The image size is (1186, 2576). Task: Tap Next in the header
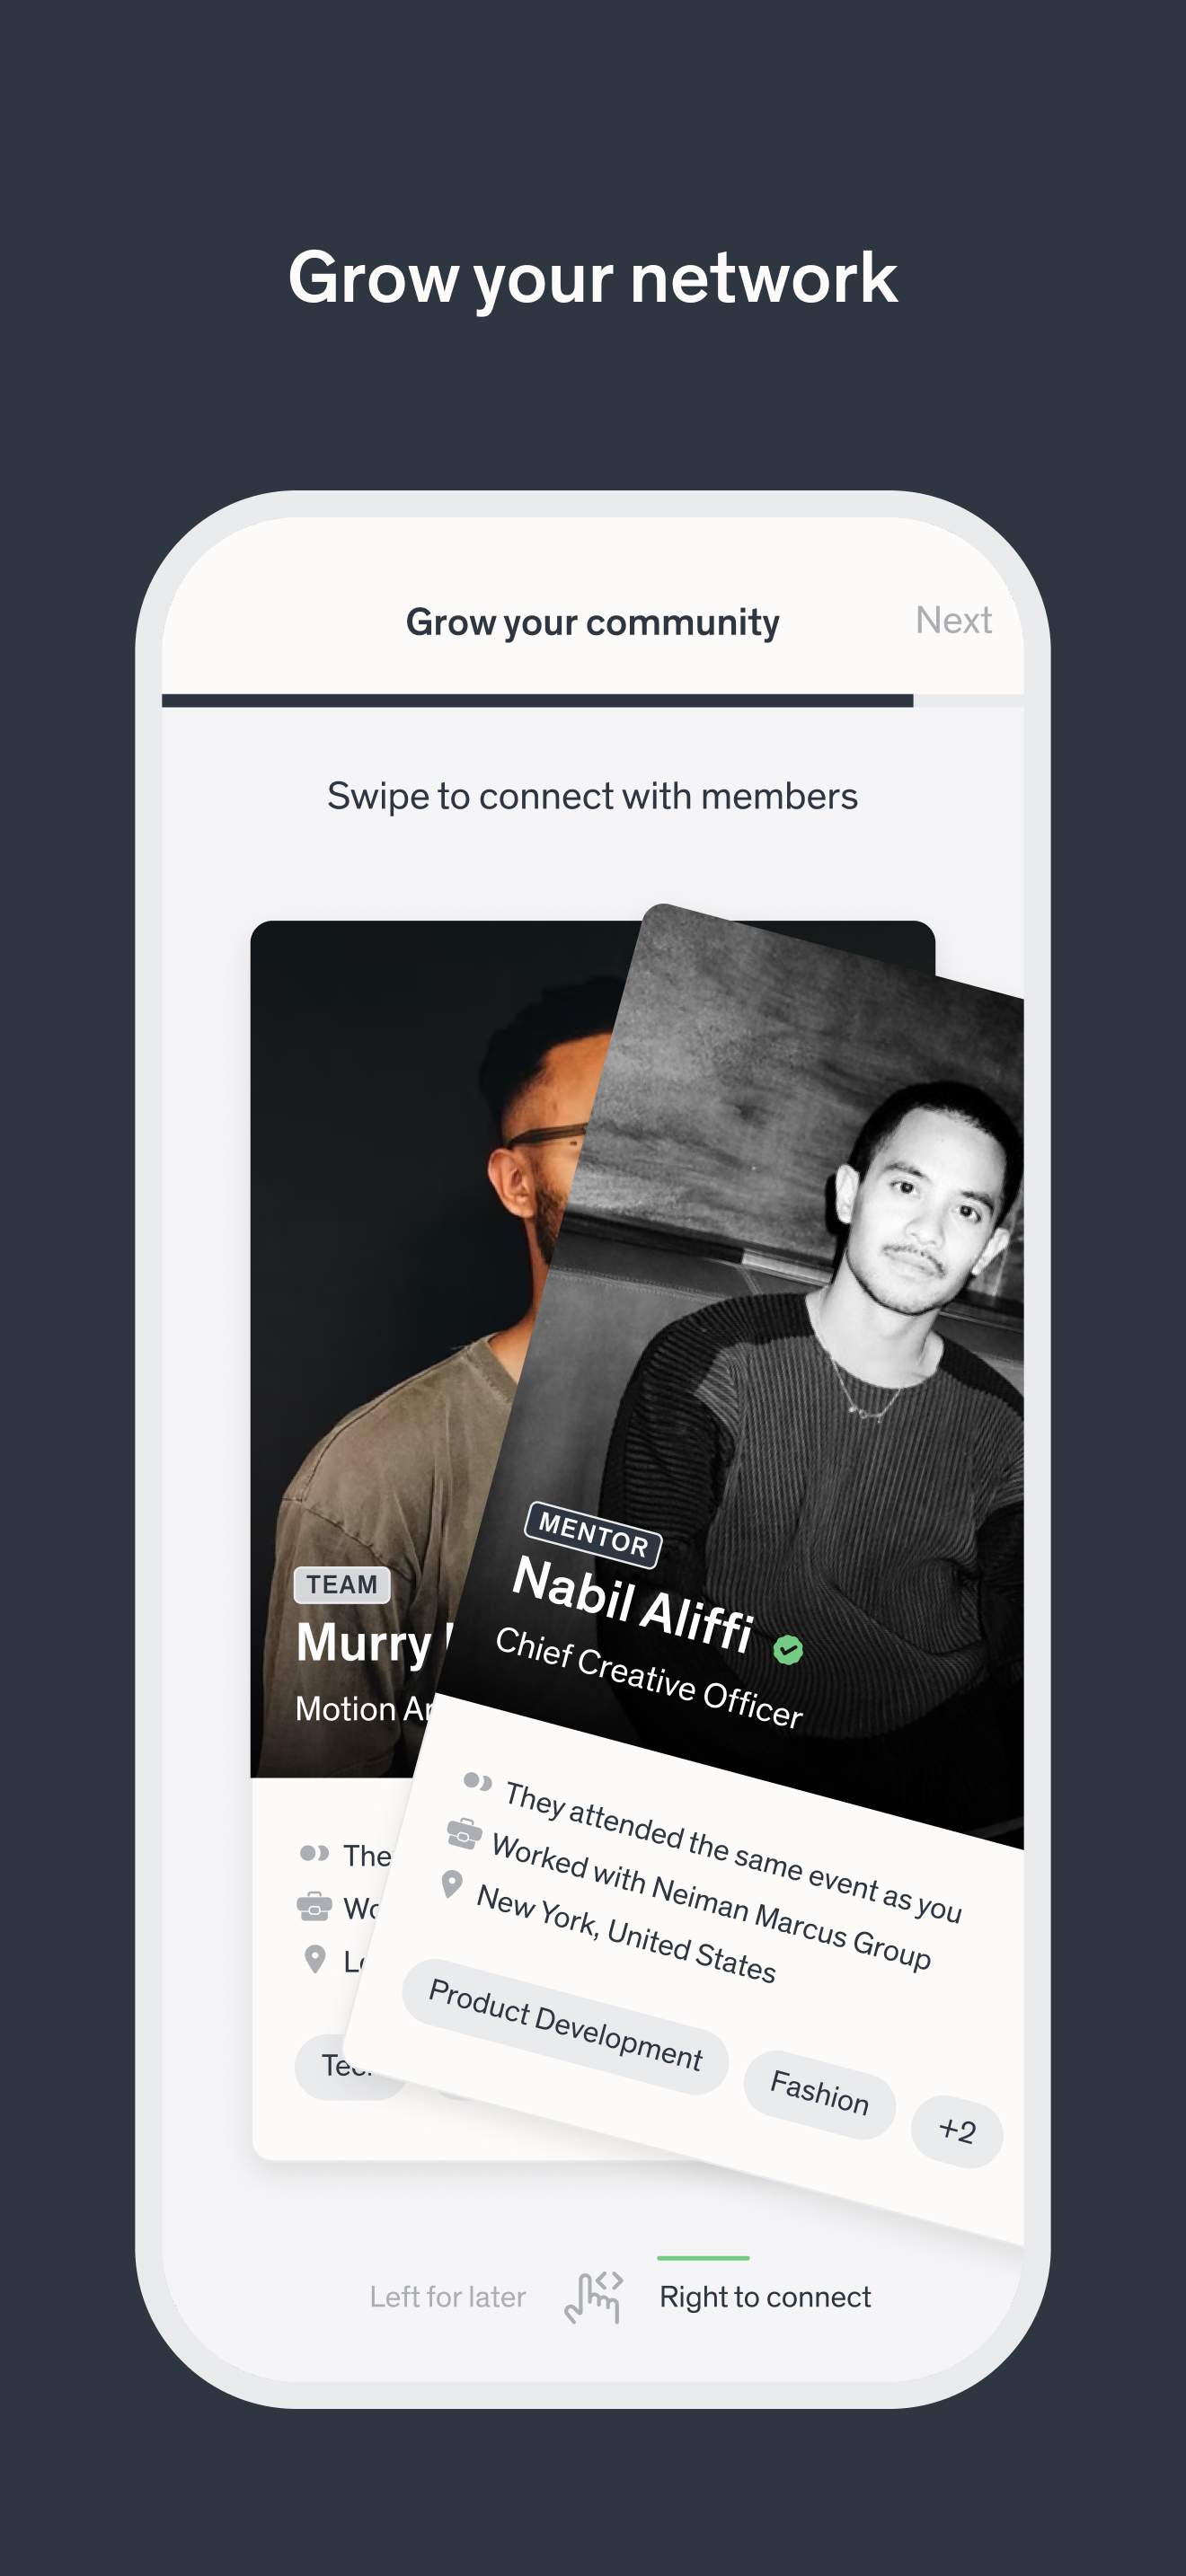tap(953, 620)
